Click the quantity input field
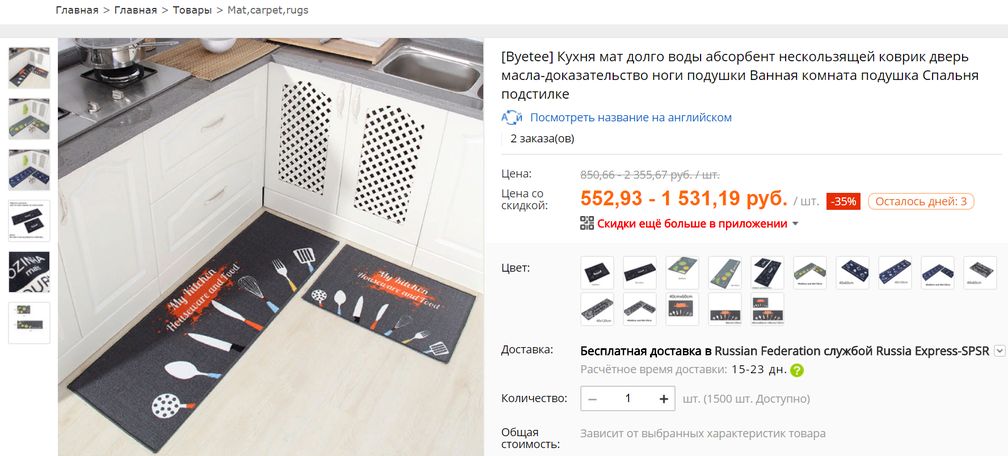 pos(628,399)
